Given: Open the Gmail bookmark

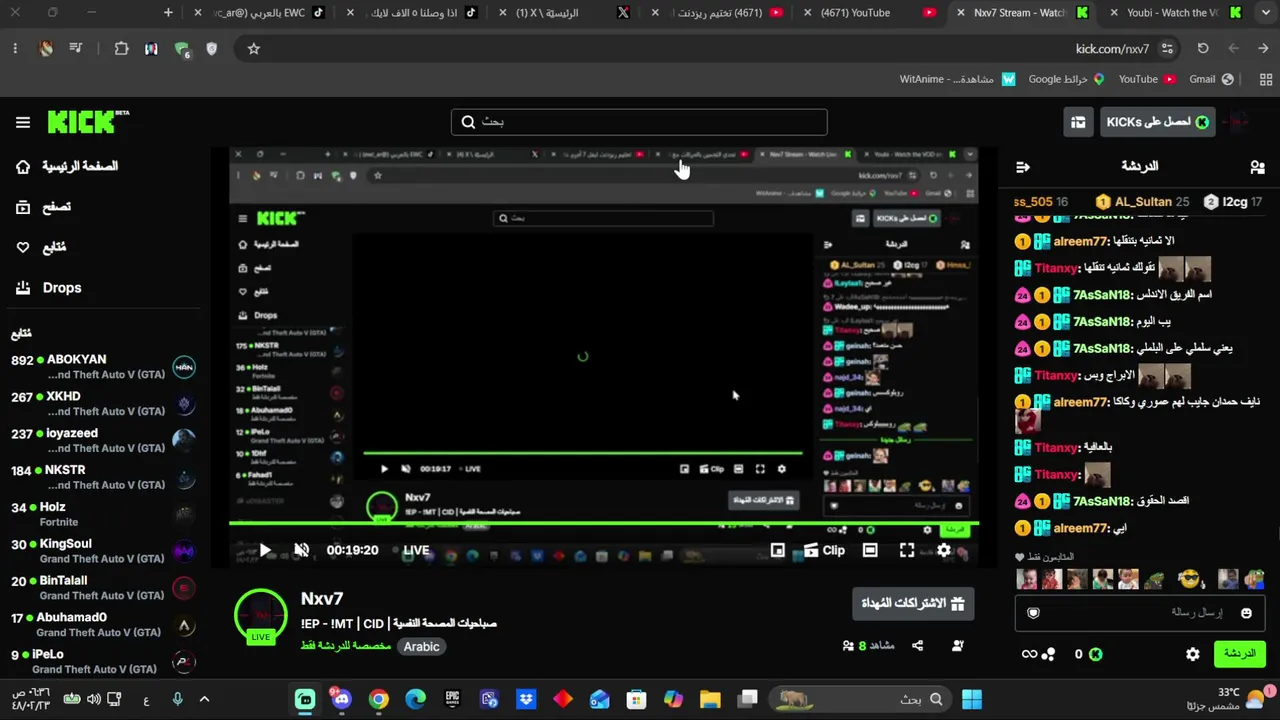Looking at the screenshot, I should tap(1212, 79).
